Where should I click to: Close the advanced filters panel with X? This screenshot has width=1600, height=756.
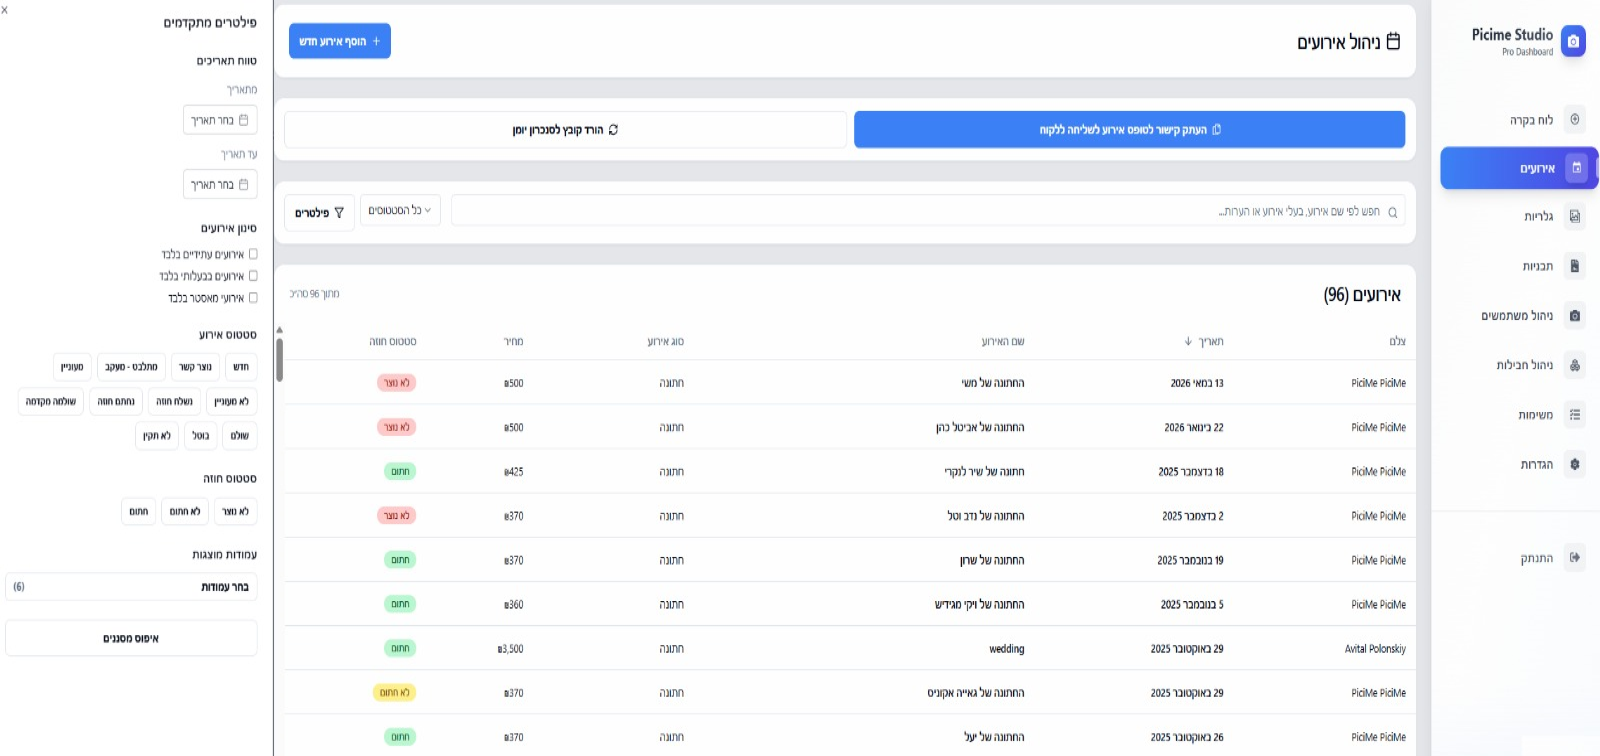coord(5,9)
